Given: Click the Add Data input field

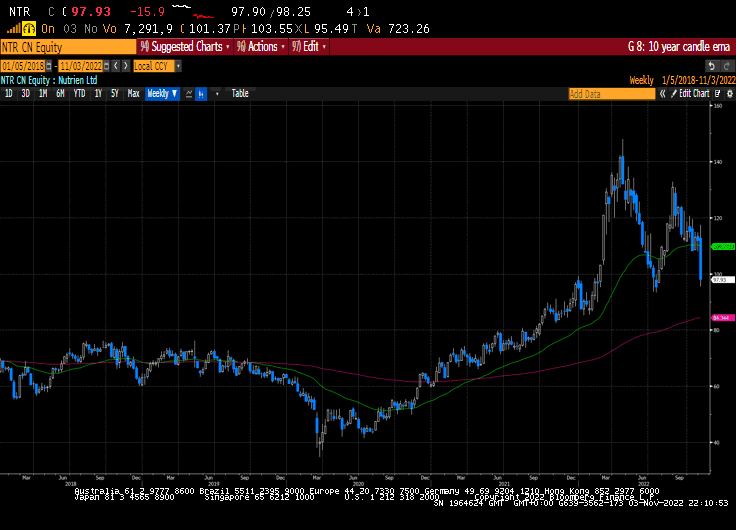Looking at the screenshot, I should tap(612, 94).
